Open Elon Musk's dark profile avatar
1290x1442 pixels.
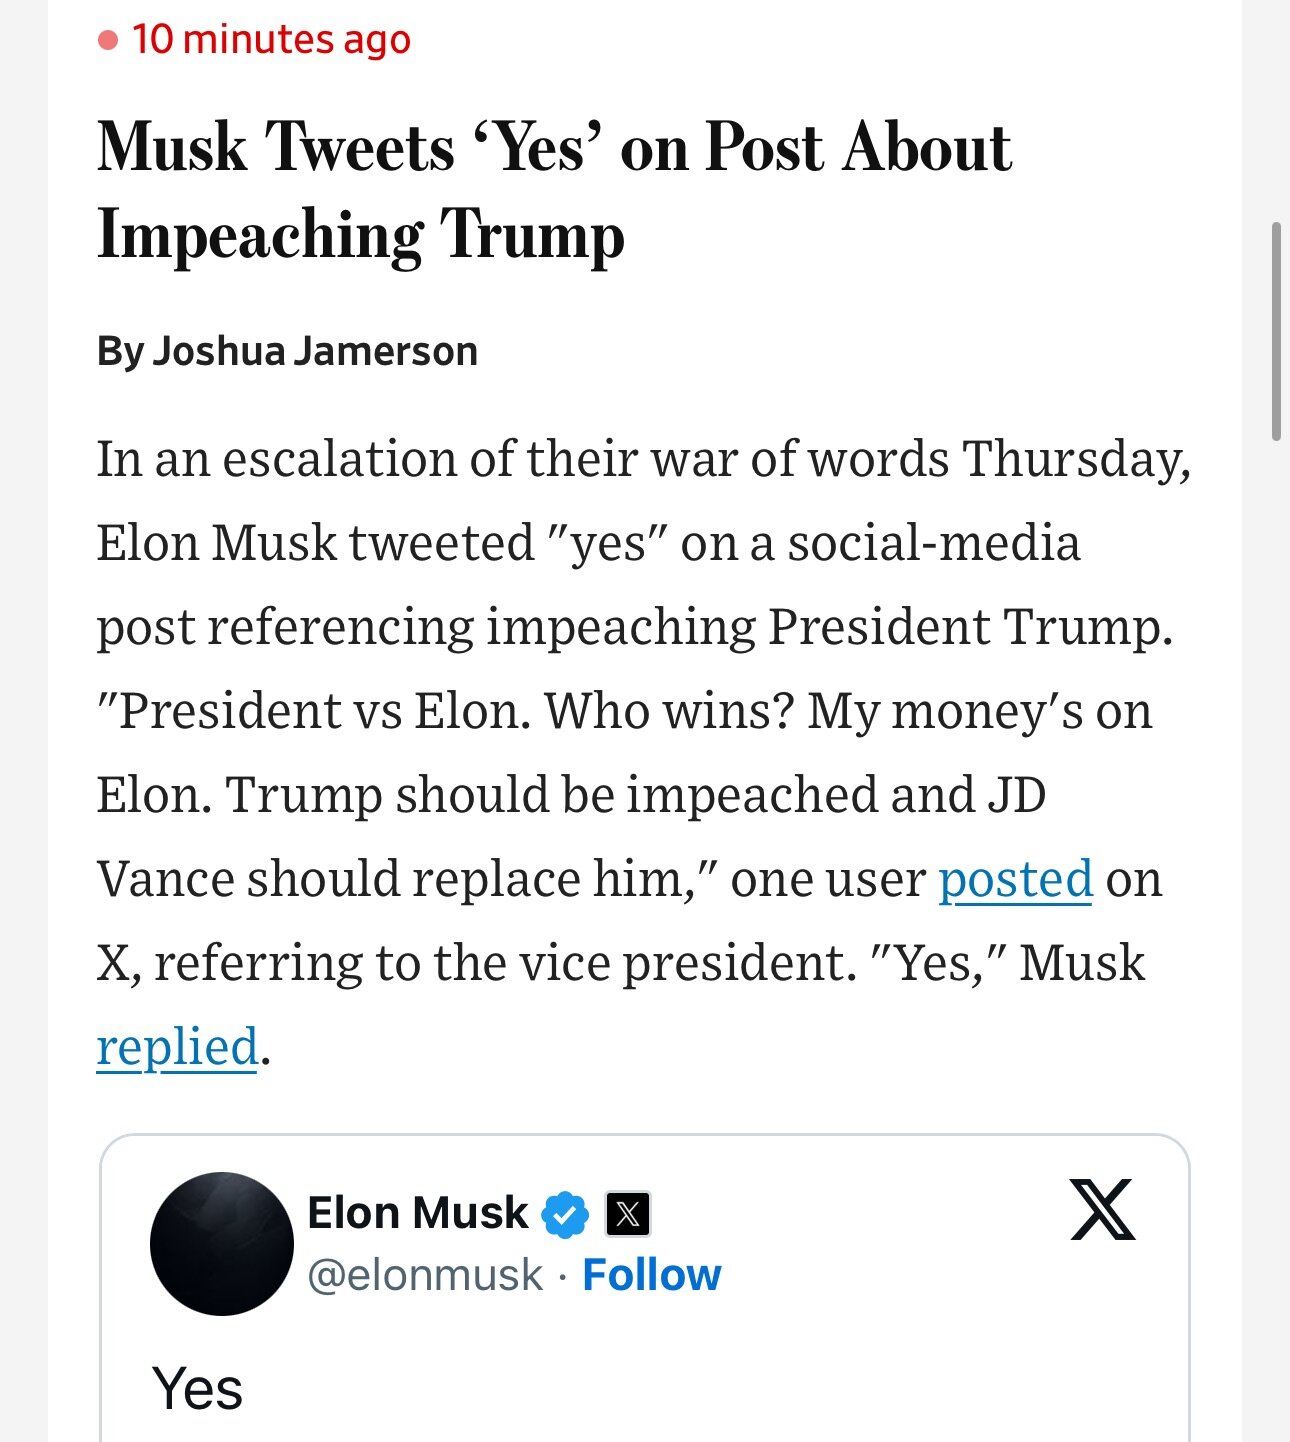[221, 1243]
